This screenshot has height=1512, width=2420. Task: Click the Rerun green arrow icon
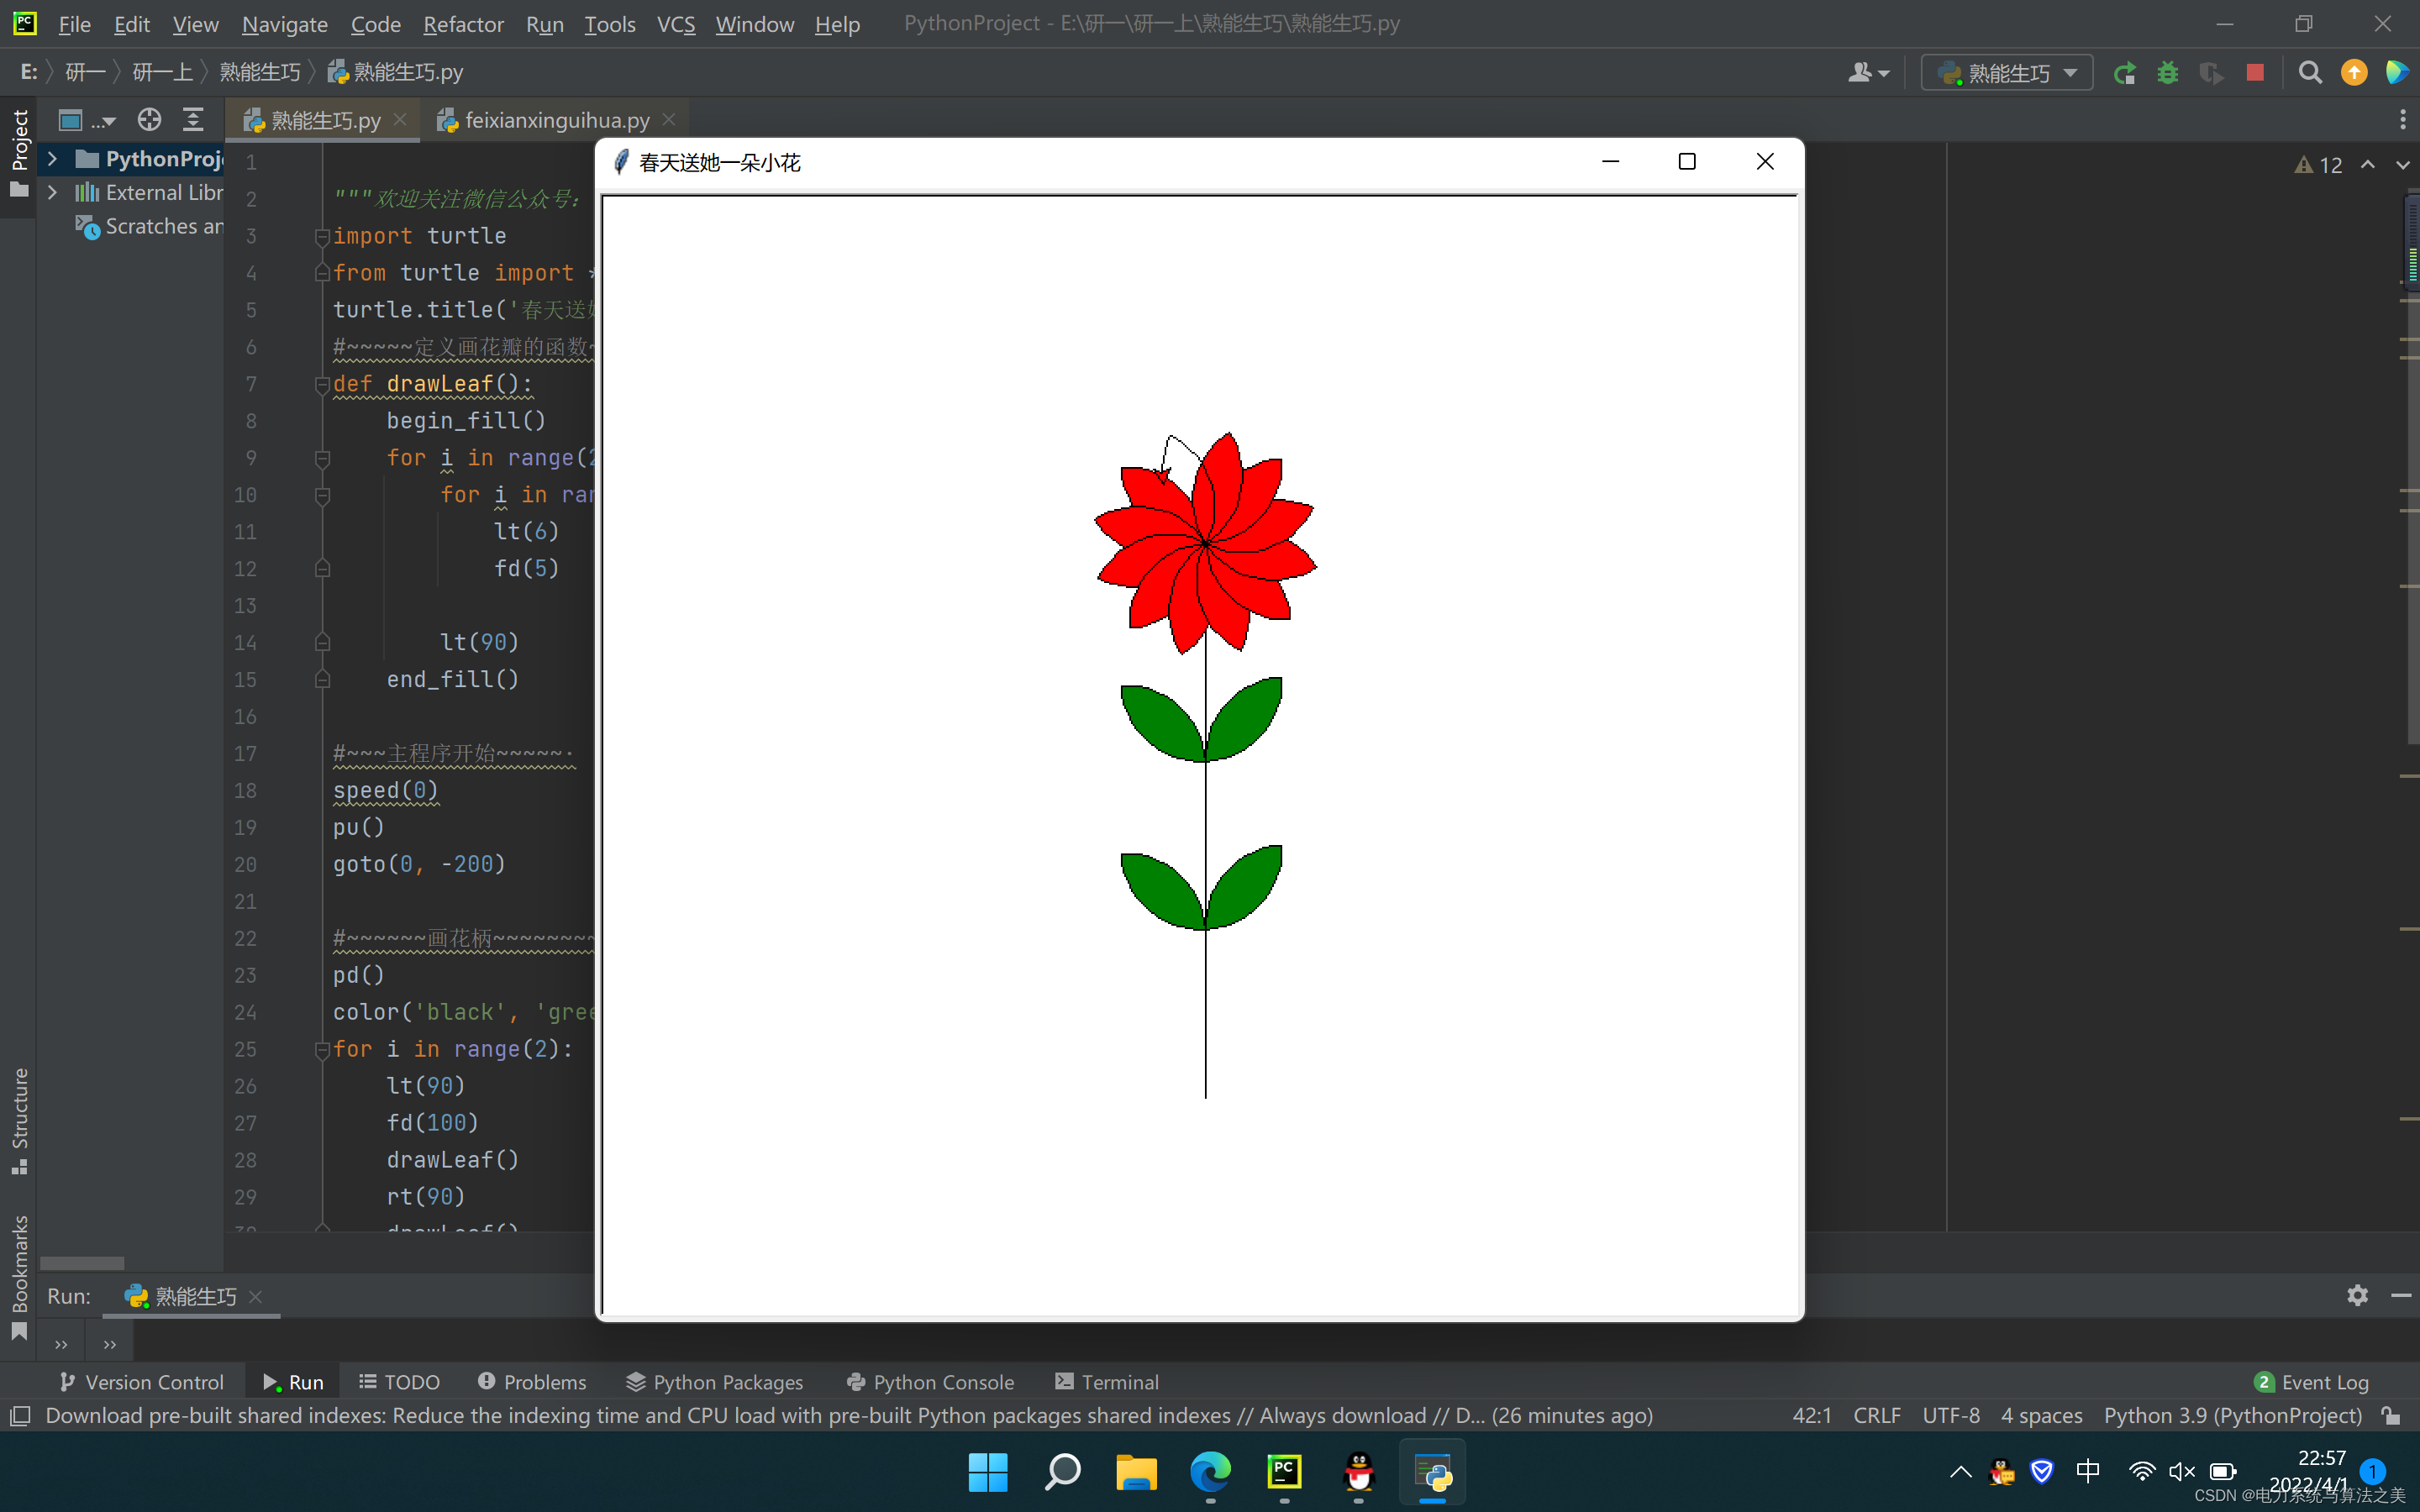2124,73
